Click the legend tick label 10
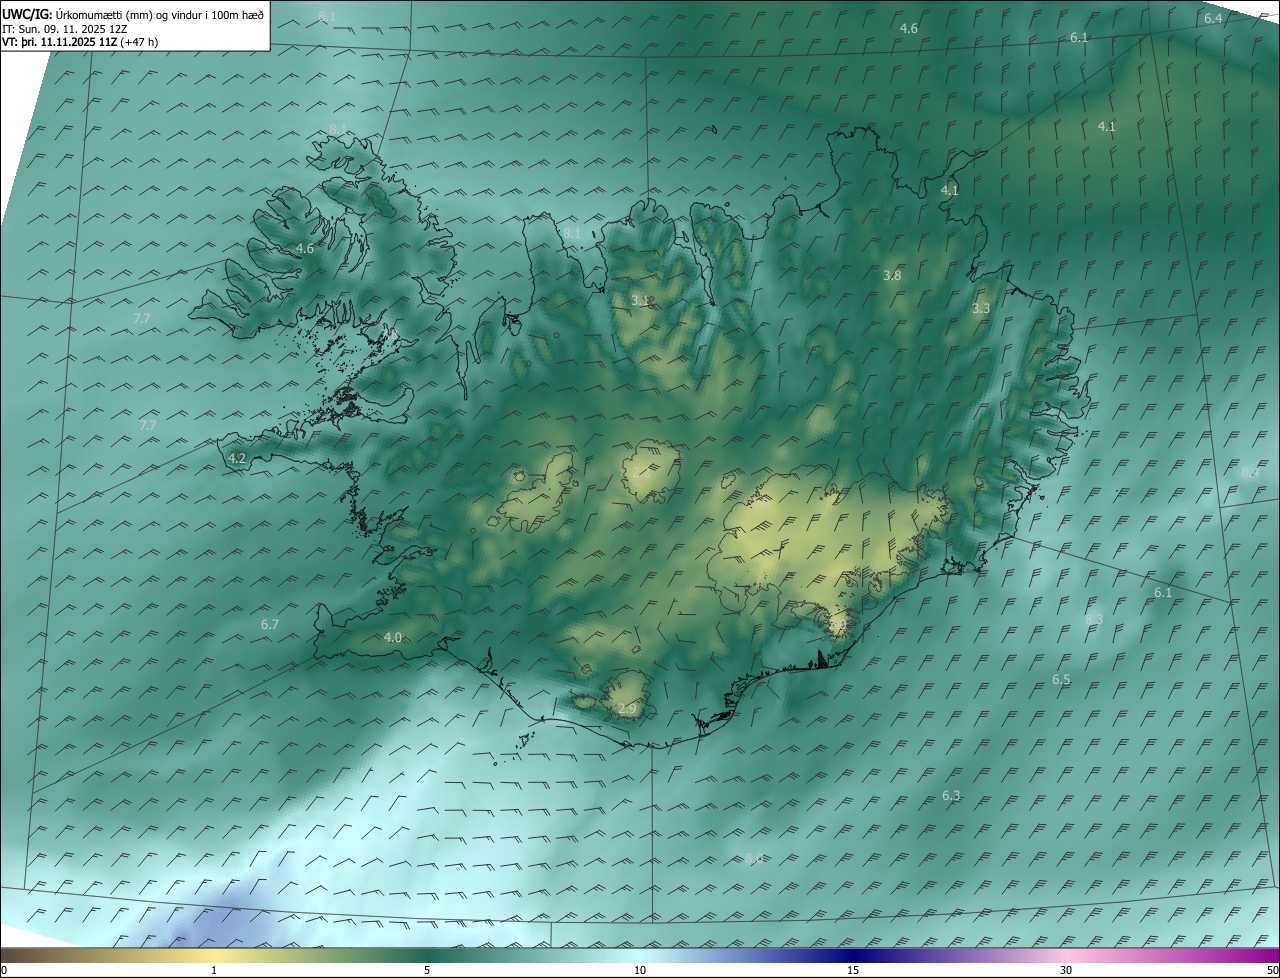Image resolution: width=1280 pixels, height=978 pixels. (640, 970)
